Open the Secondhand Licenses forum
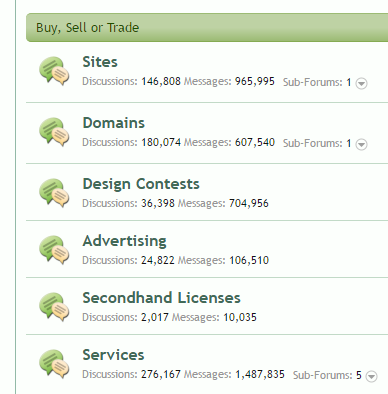This screenshot has width=388, height=394. click(162, 298)
